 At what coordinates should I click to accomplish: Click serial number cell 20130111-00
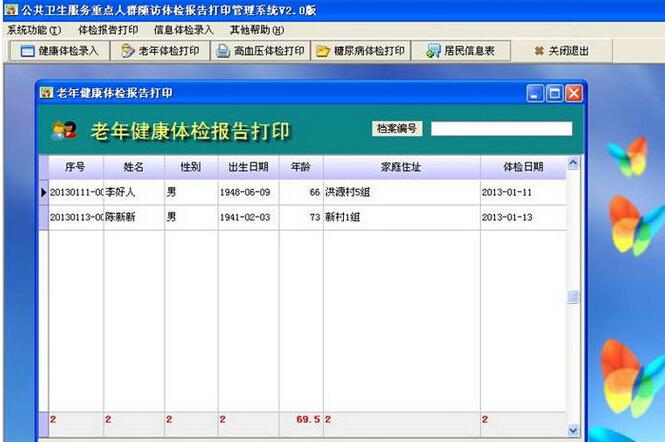(x=76, y=192)
